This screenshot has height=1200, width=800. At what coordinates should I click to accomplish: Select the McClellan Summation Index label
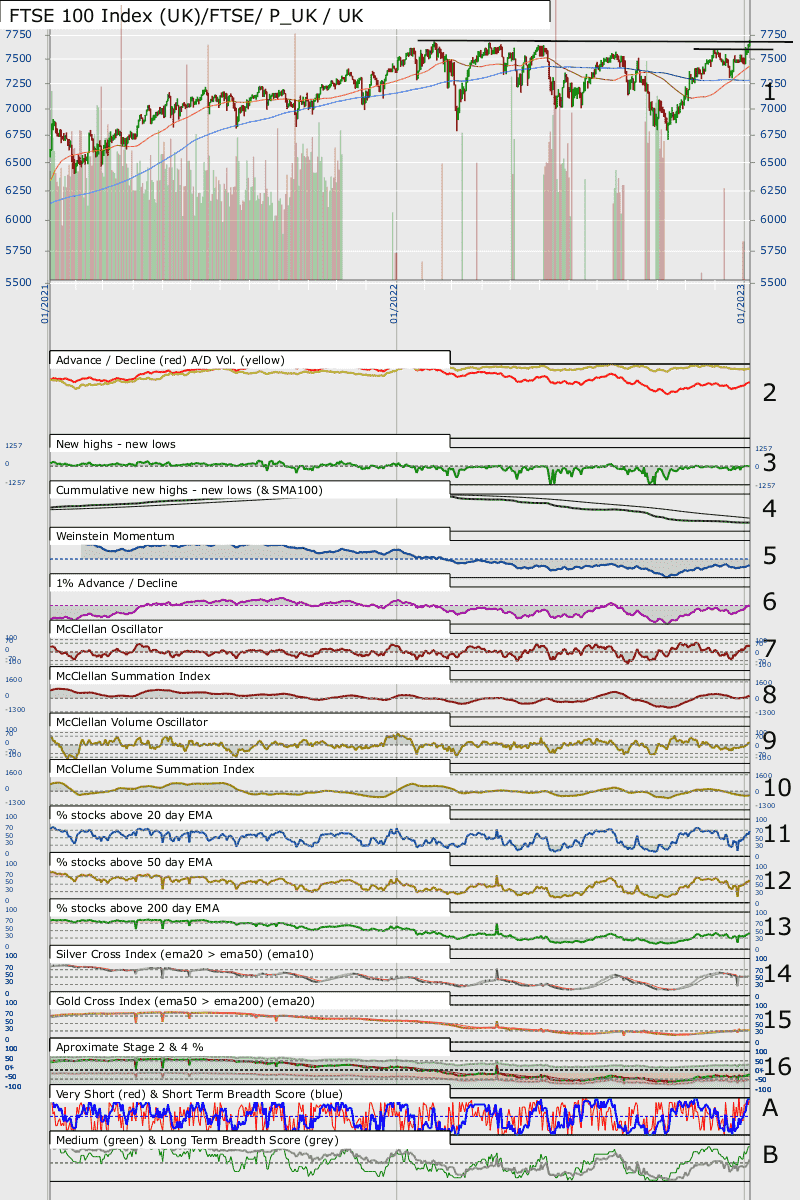click(x=133, y=676)
